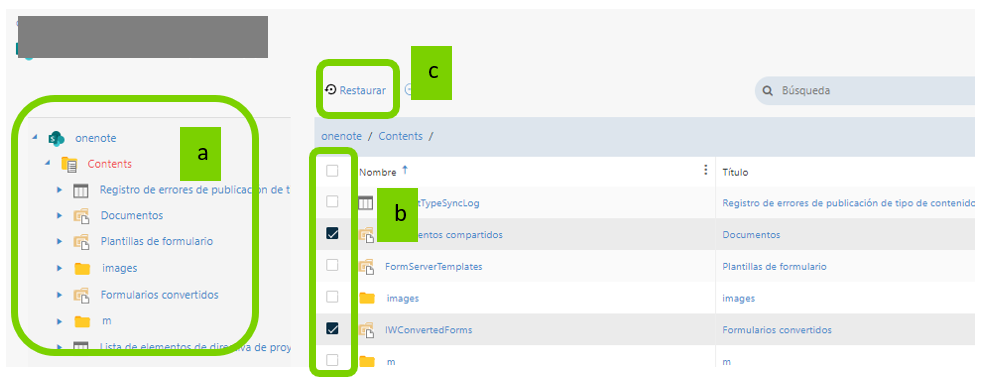Click into the Búsqueda search field
983x380 pixels.
click(869, 90)
